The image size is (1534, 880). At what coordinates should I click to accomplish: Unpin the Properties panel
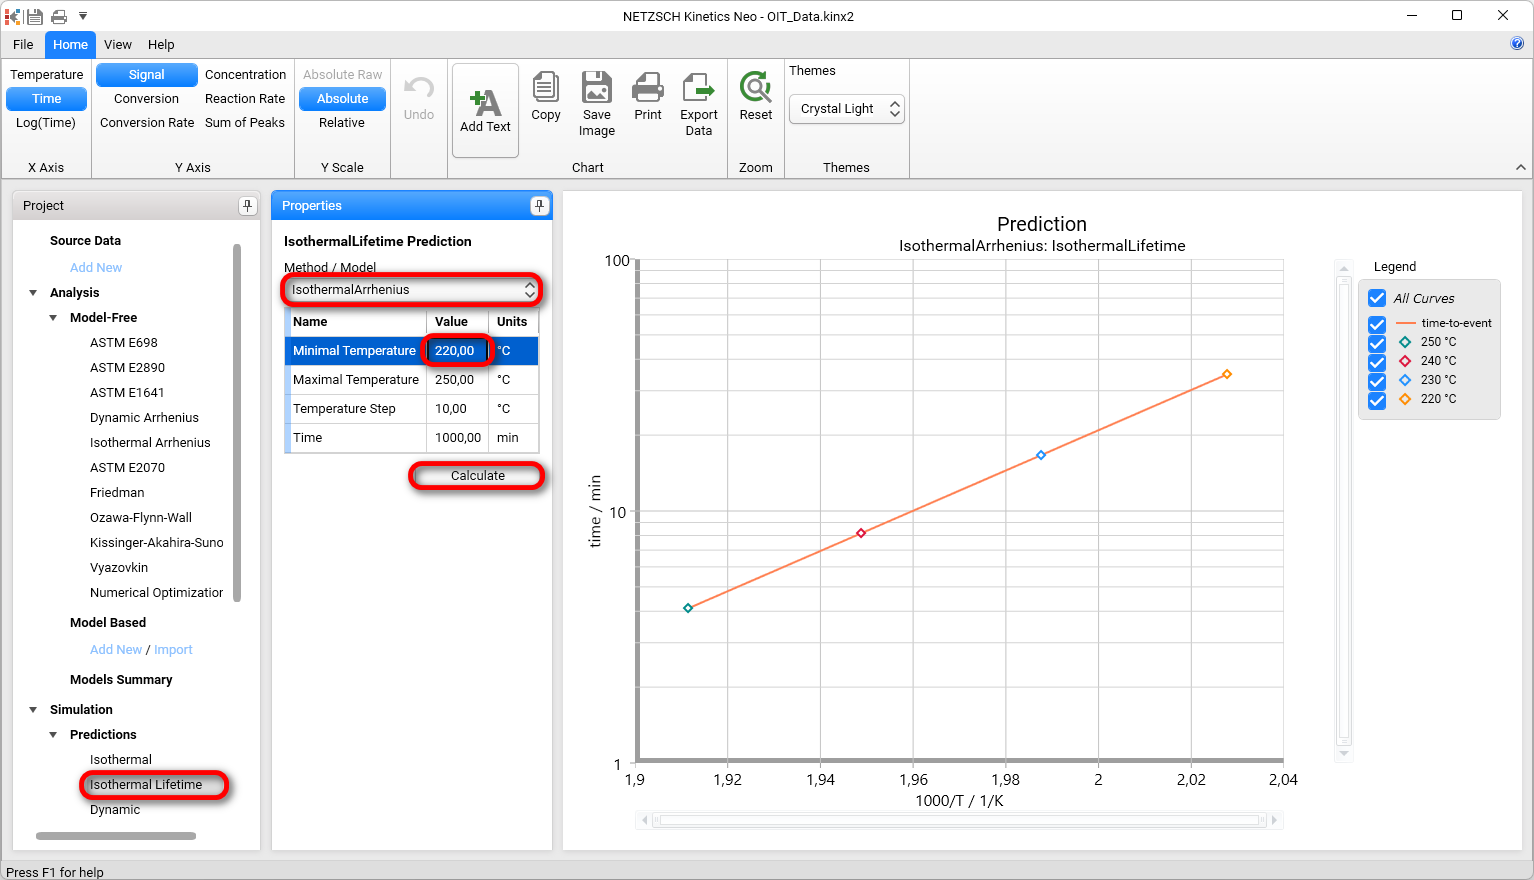click(x=539, y=205)
